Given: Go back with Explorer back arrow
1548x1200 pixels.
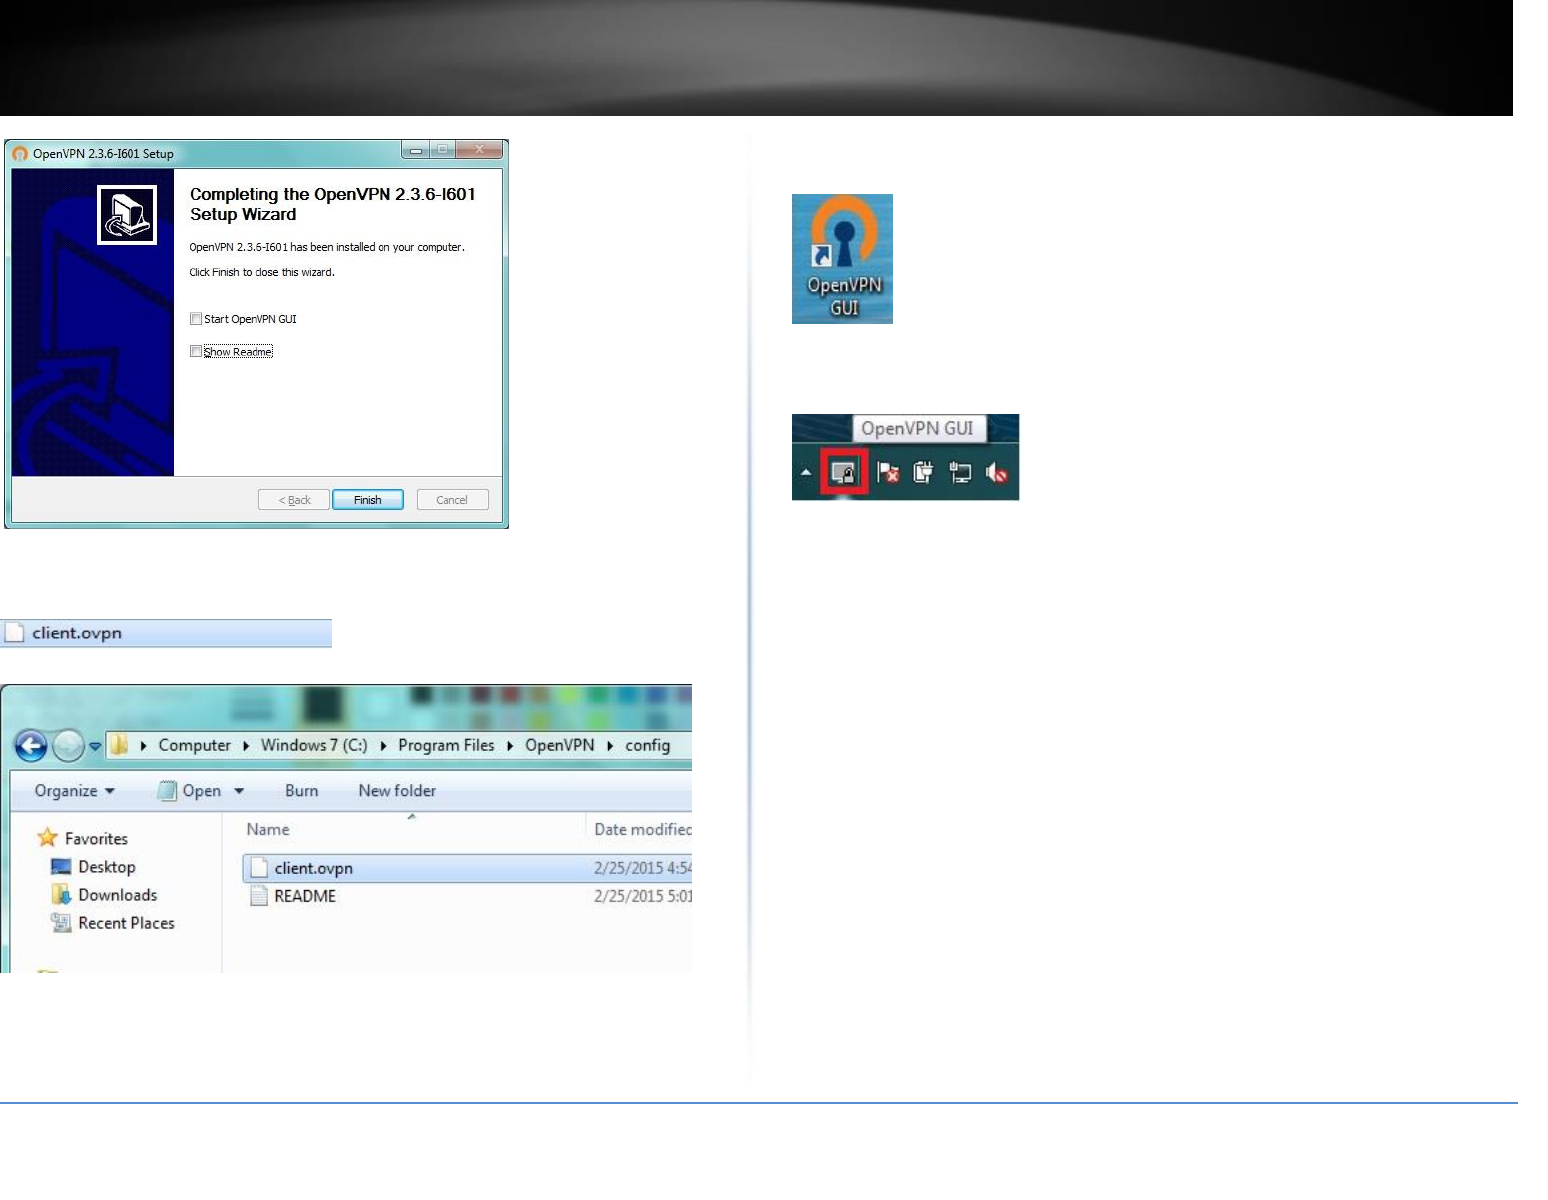Looking at the screenshot, I should point(31,746).
